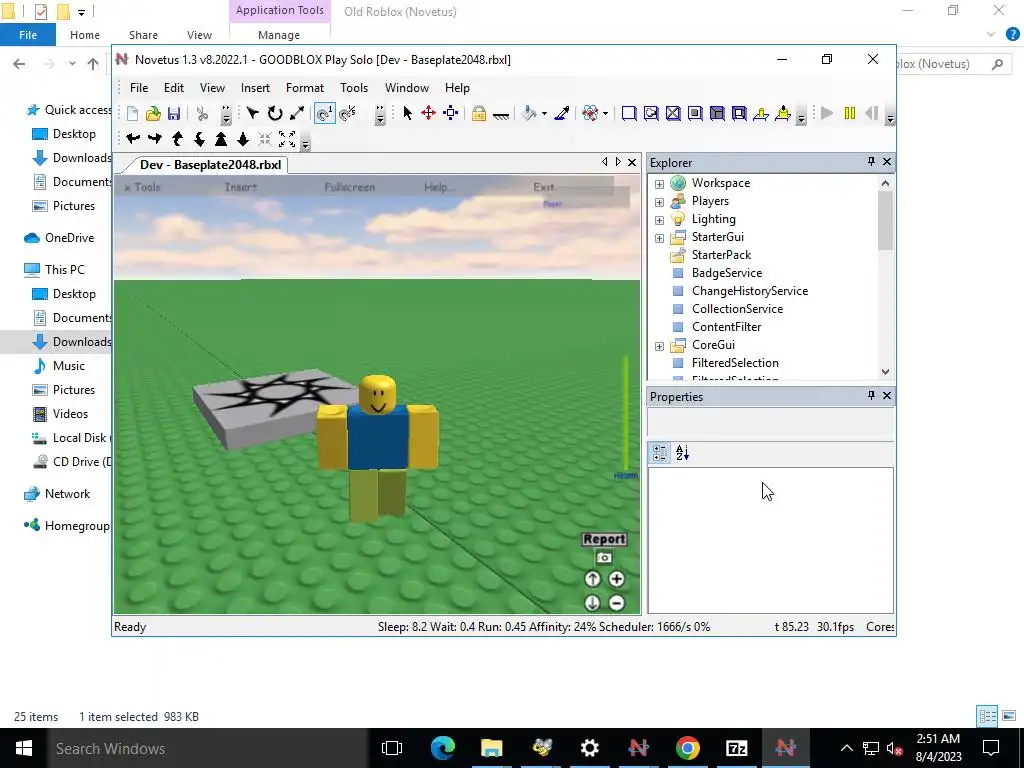Open the camera toolbar overflow options

(x=306, y=140)
